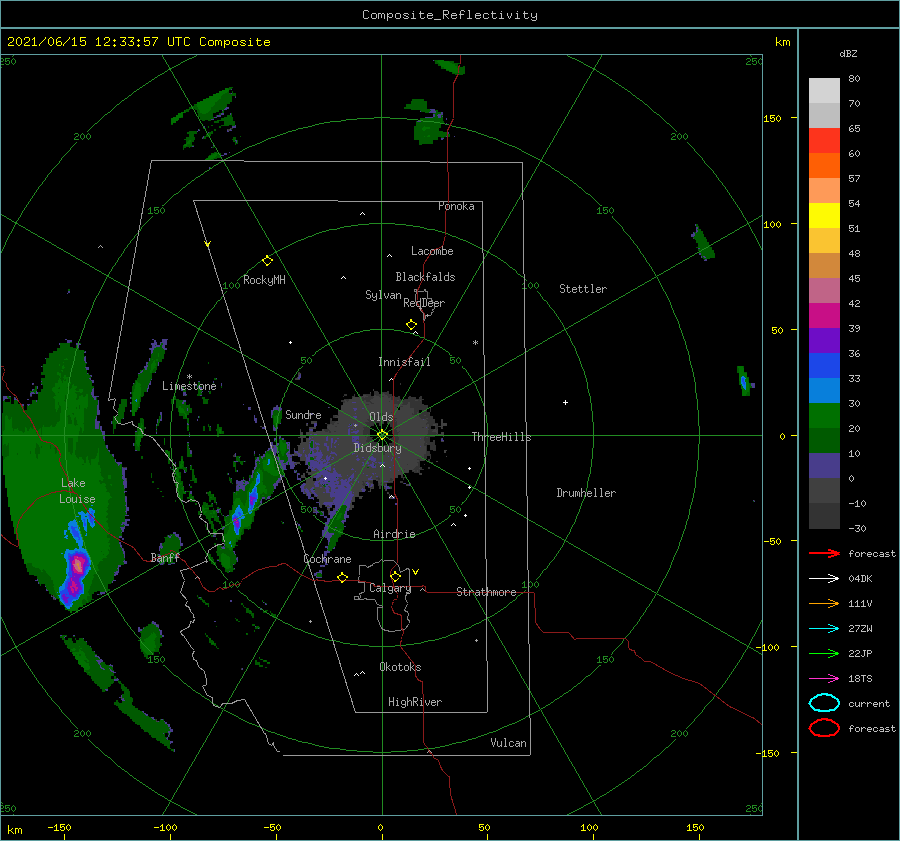
Task: Click the red forecast arrow in legend
Action: [824, 553]
